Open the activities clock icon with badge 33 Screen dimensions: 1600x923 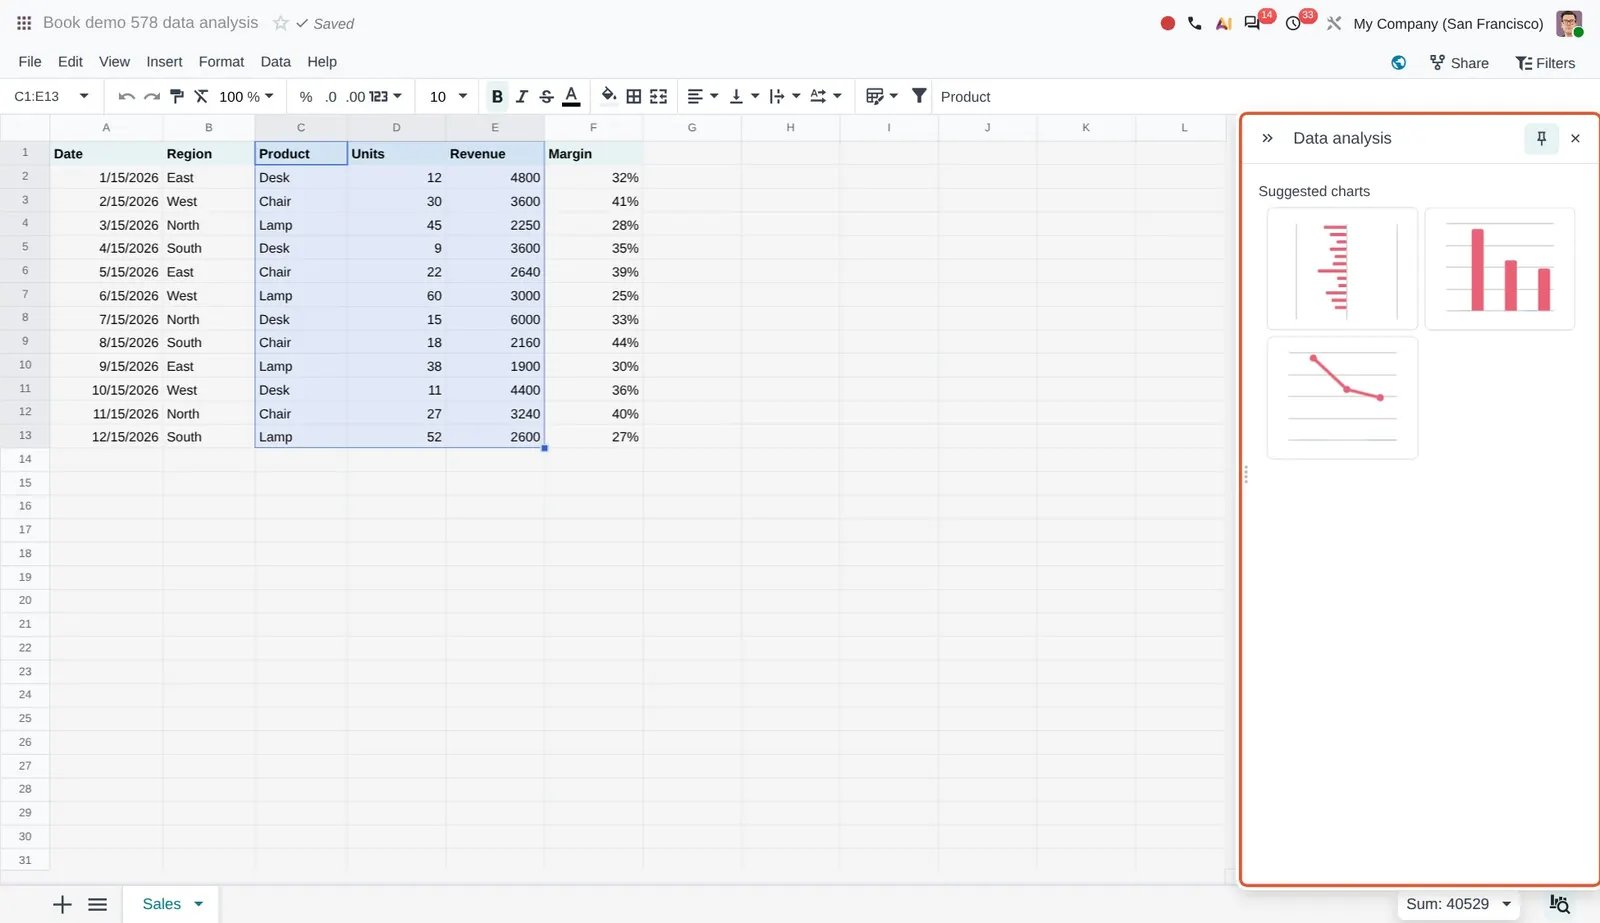[x=1293, y=23]
